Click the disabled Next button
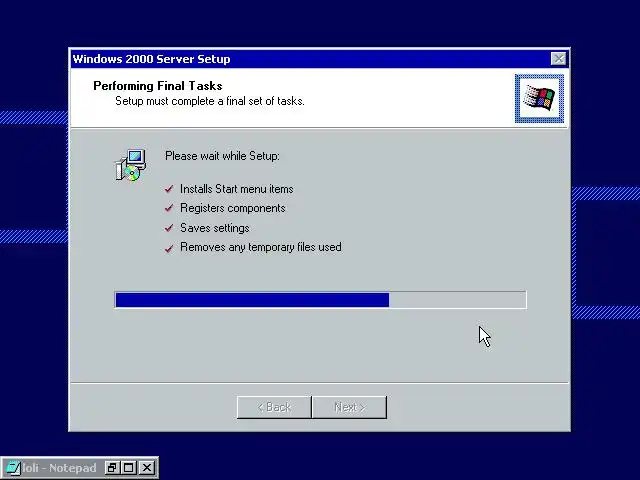This screenshot has width=640, height=480. 349,407
